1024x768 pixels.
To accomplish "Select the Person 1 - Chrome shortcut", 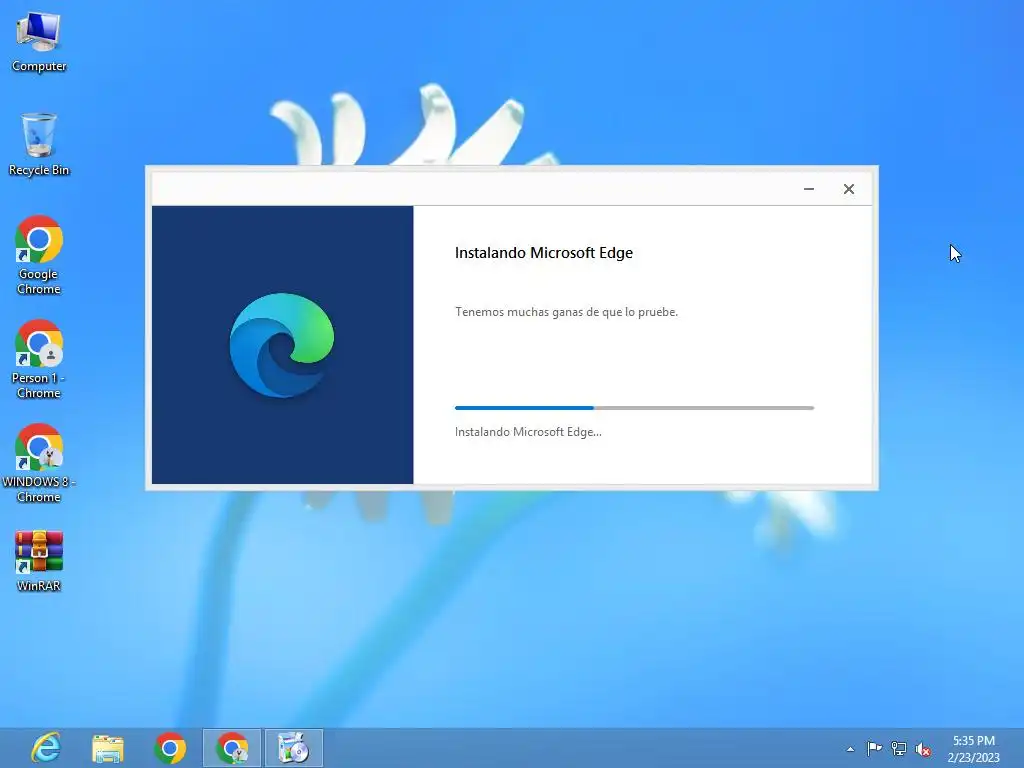I will click(39, 359).
